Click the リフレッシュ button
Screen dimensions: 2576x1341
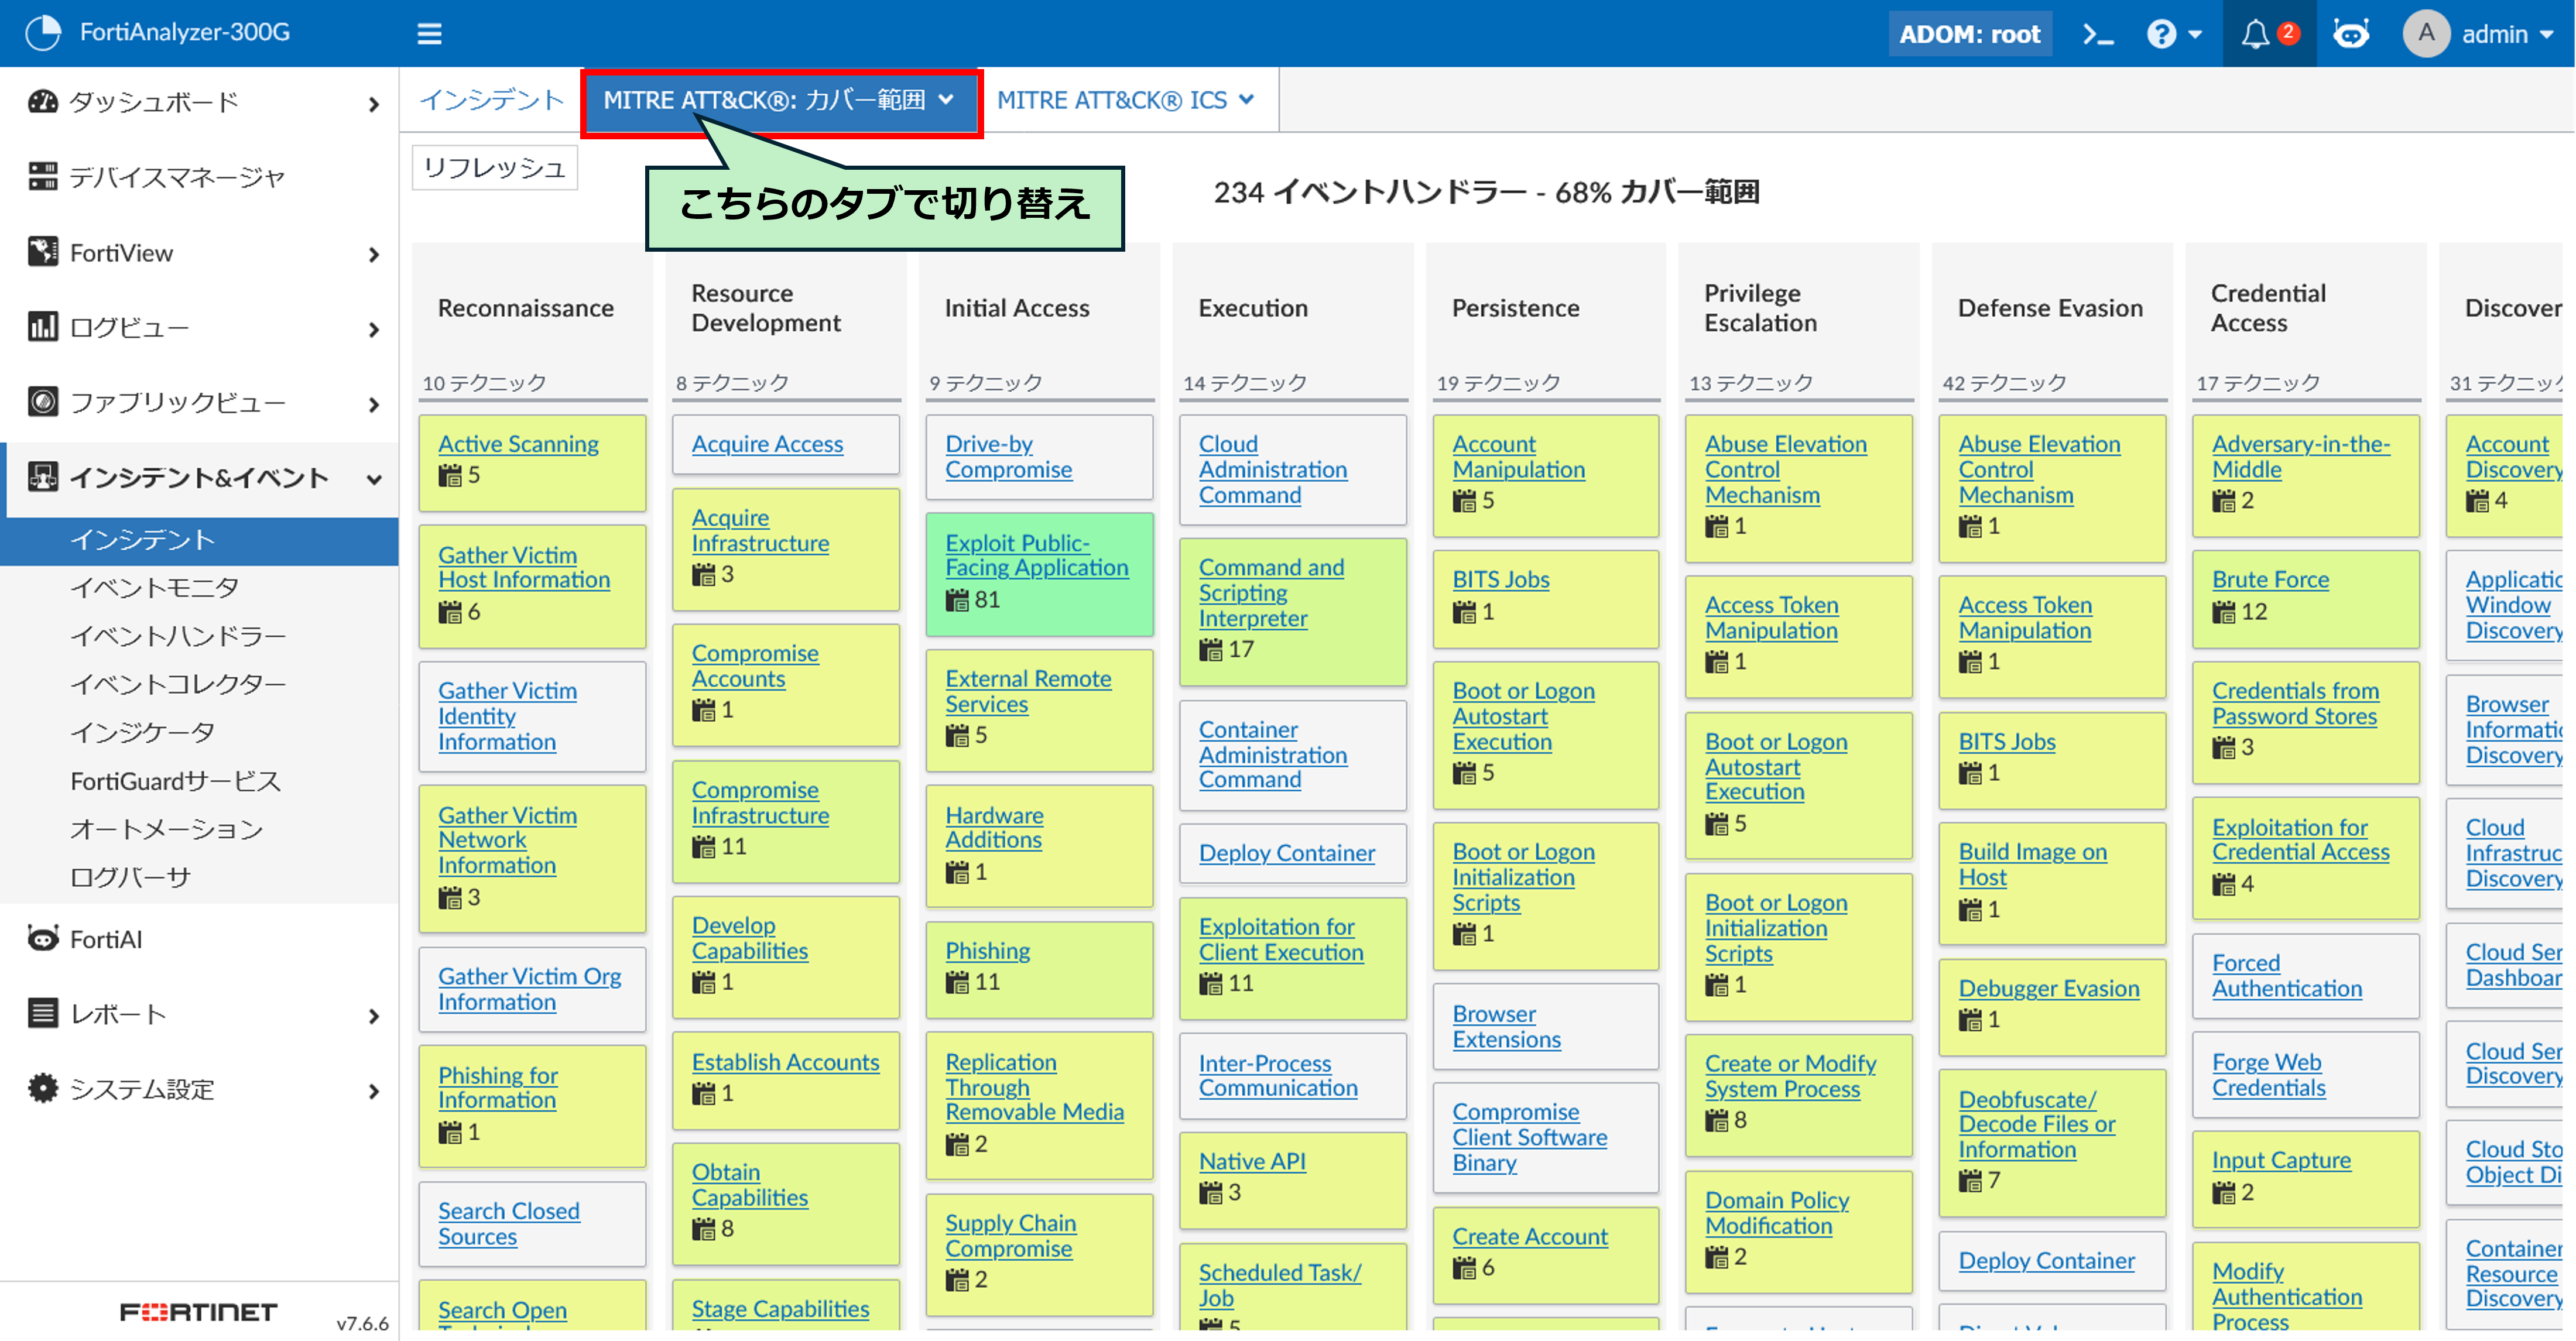point(494,167)
